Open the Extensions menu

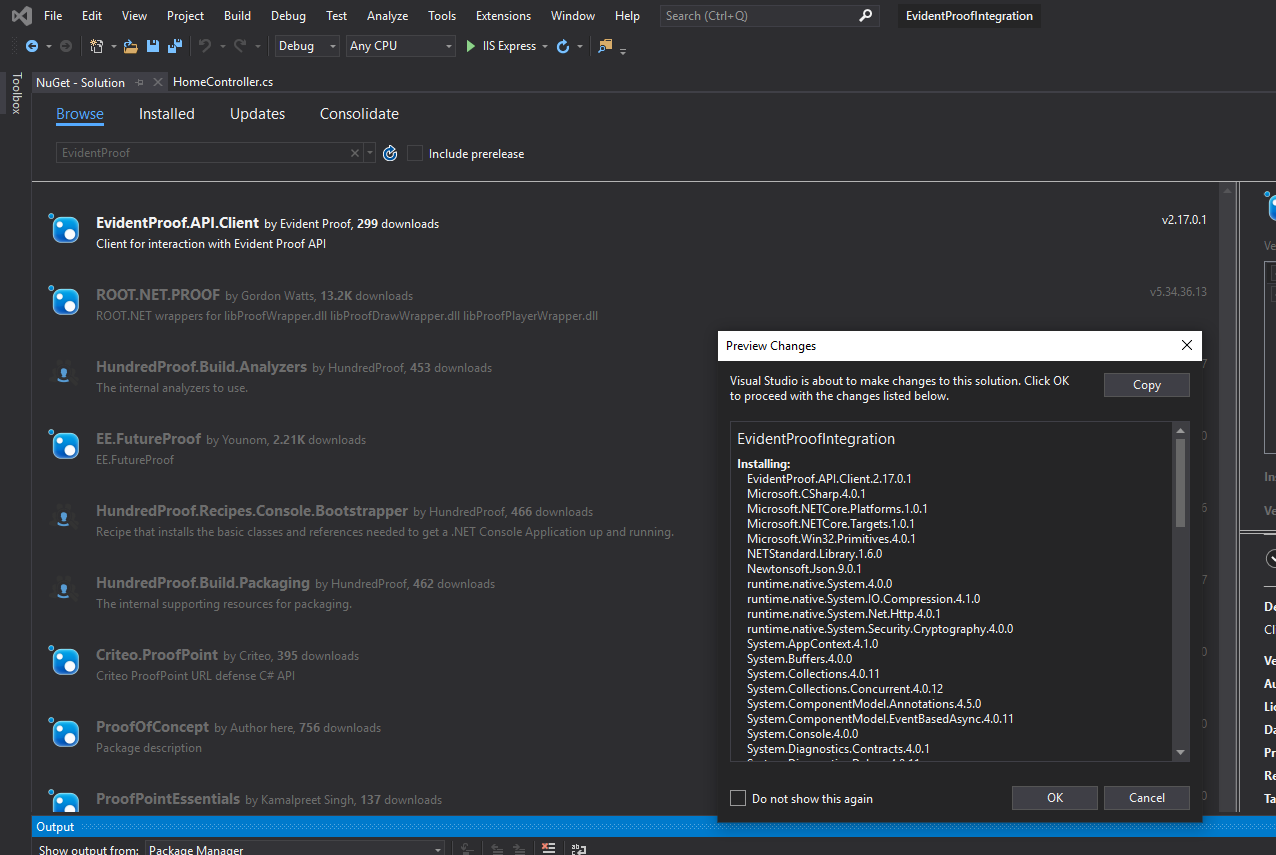pyautogui.click(x=503, y=15)
